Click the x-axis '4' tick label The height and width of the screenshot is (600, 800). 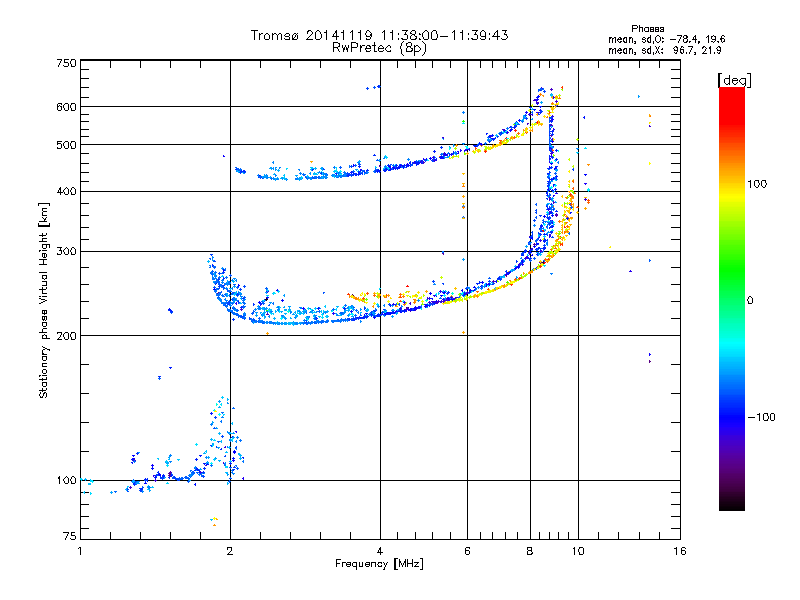[380, 551]
